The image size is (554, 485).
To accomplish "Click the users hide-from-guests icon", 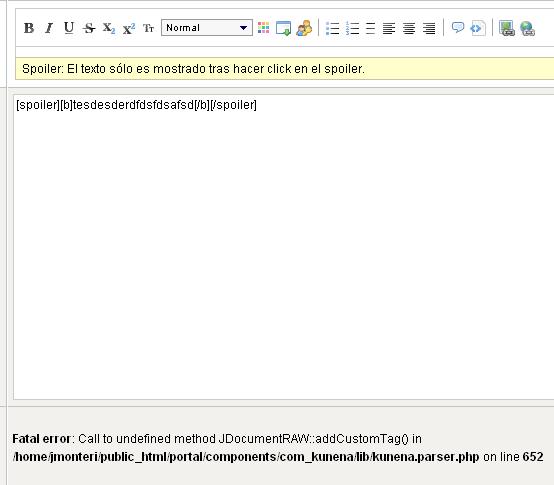I will (x=304, y=28).
